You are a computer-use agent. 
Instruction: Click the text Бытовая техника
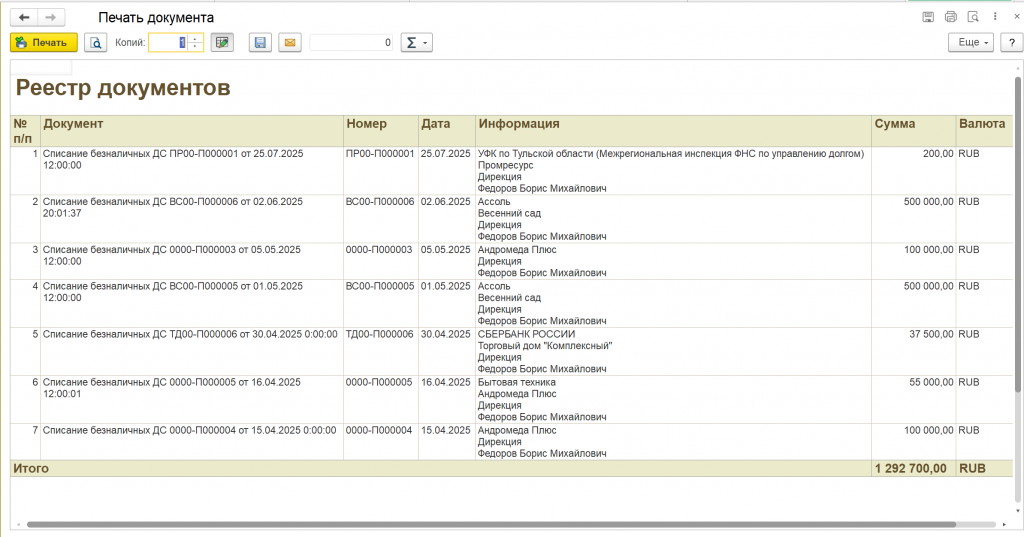[517, 382]
